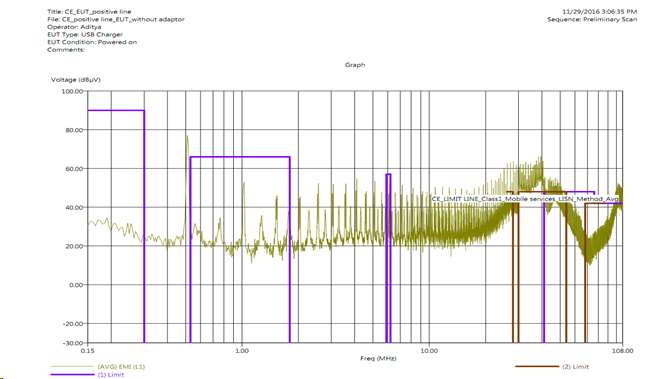Click the '(1) Limit' legend entry
The width and height of the screenshot is (649, 379).
(111, 375)
